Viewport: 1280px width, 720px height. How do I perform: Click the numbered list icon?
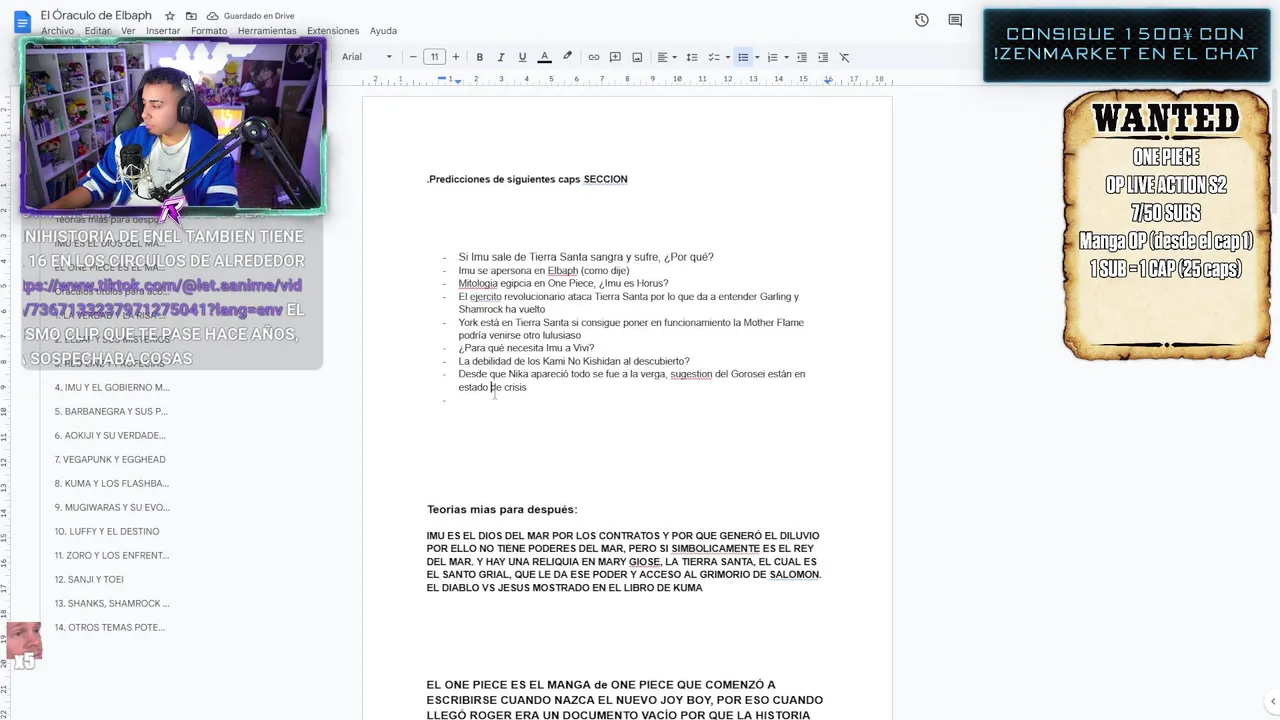[772, 57]
